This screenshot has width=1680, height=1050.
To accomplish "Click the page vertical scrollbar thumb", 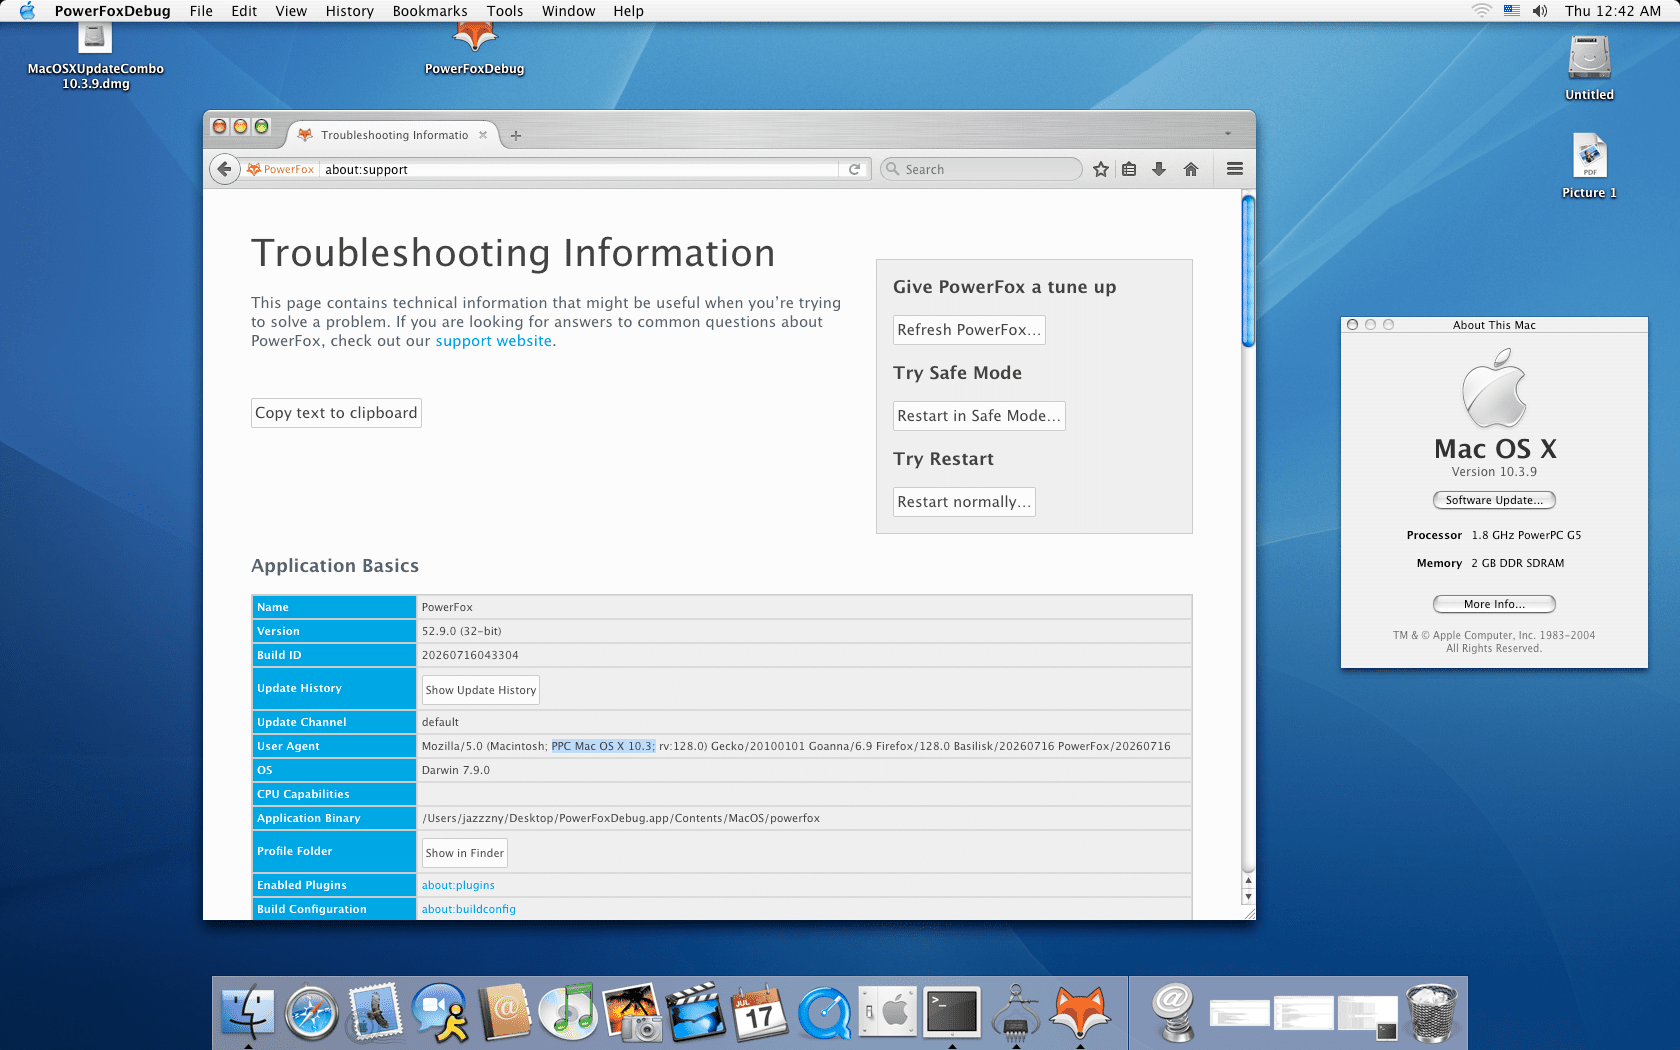I will pyautogui.click(x=1248, y=271).
